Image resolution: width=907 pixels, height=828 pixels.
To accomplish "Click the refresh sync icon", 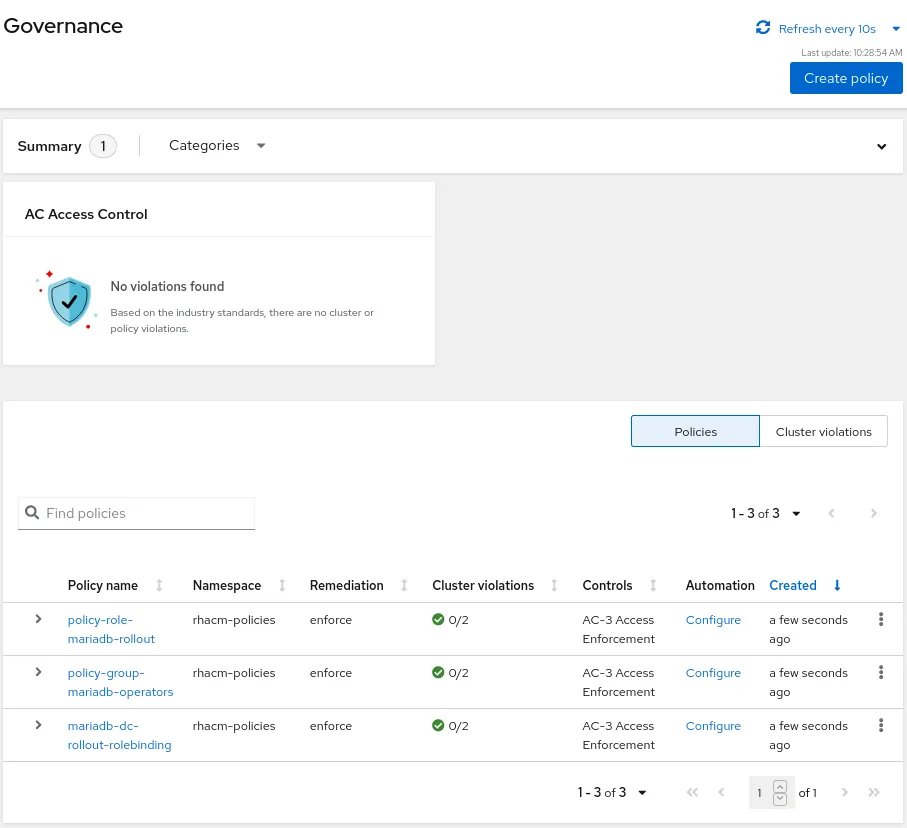I will click(x=763, y=28).
